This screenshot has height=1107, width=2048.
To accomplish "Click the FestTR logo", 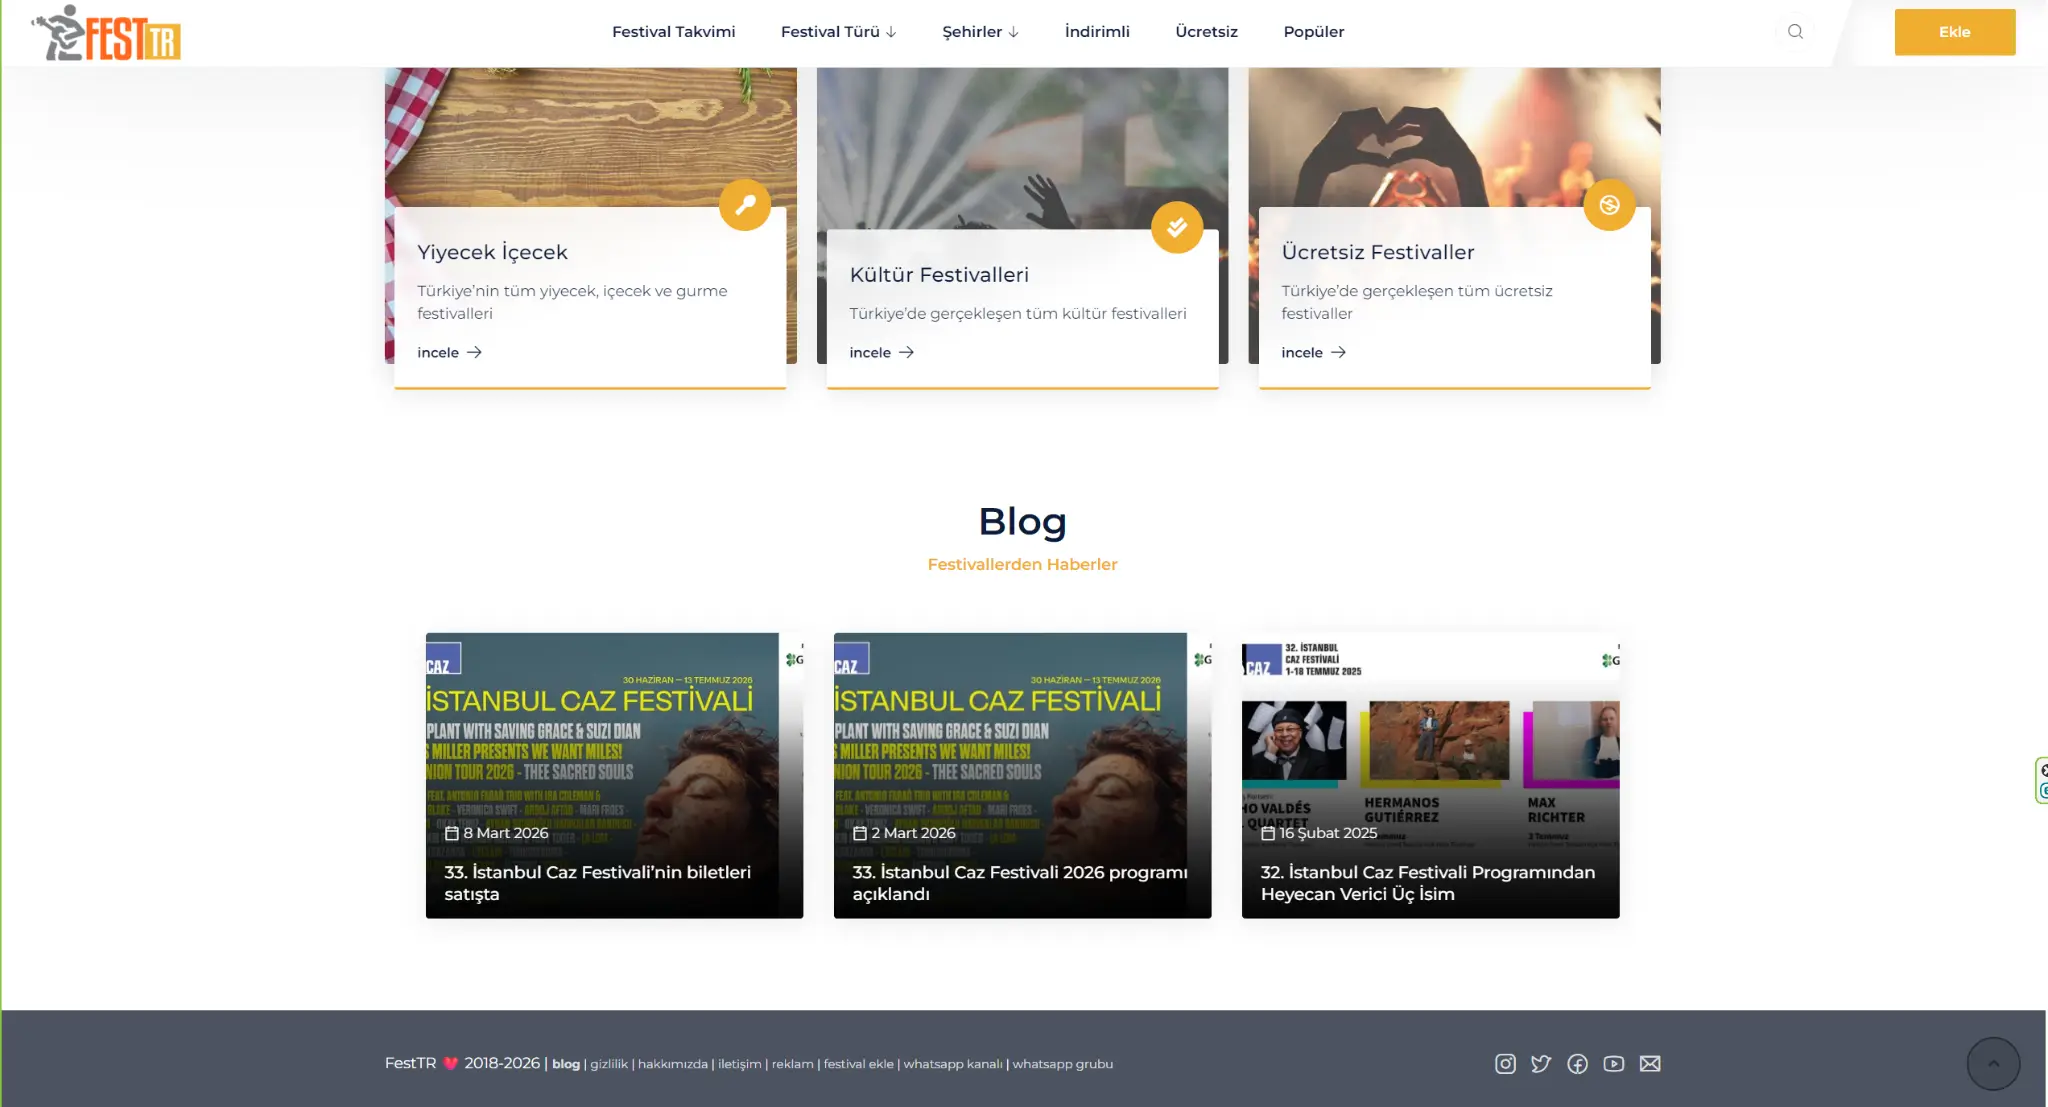I will click(x=106, y=33).
